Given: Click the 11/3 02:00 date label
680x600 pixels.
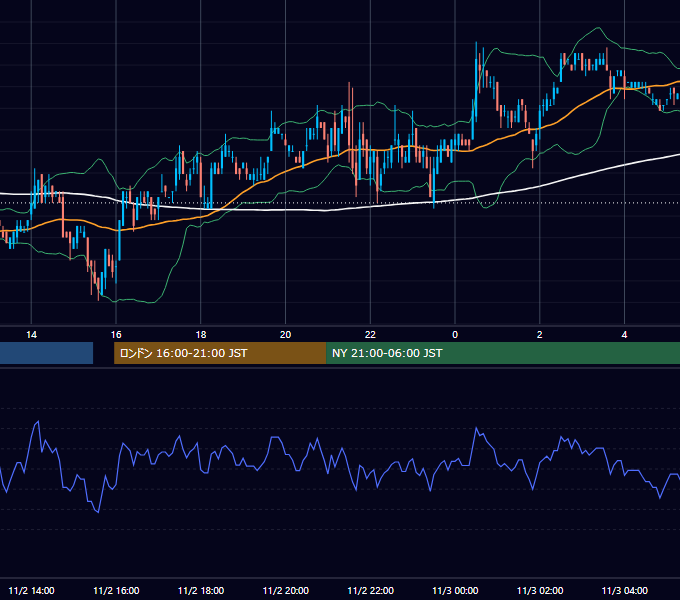Looking at the screenshot, I should click(x=540, y=590).
